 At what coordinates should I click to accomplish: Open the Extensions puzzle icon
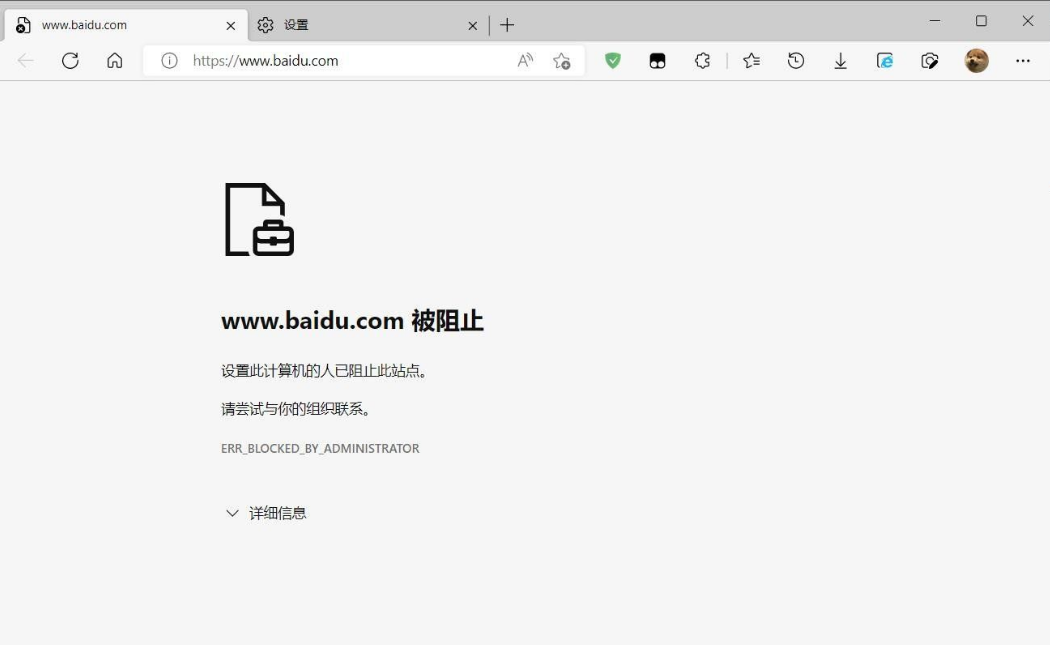pos(702,61)
